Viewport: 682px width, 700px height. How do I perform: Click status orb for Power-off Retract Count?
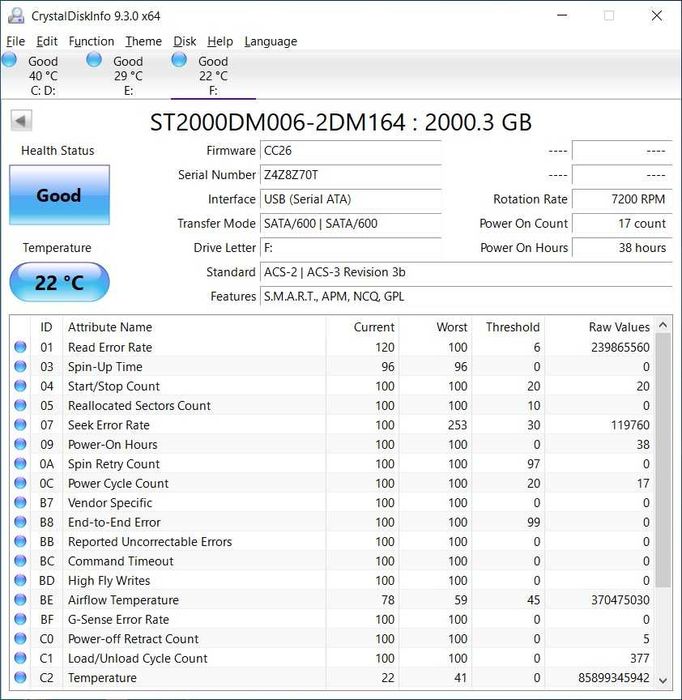pyautogui.click(x=21, y=638)
